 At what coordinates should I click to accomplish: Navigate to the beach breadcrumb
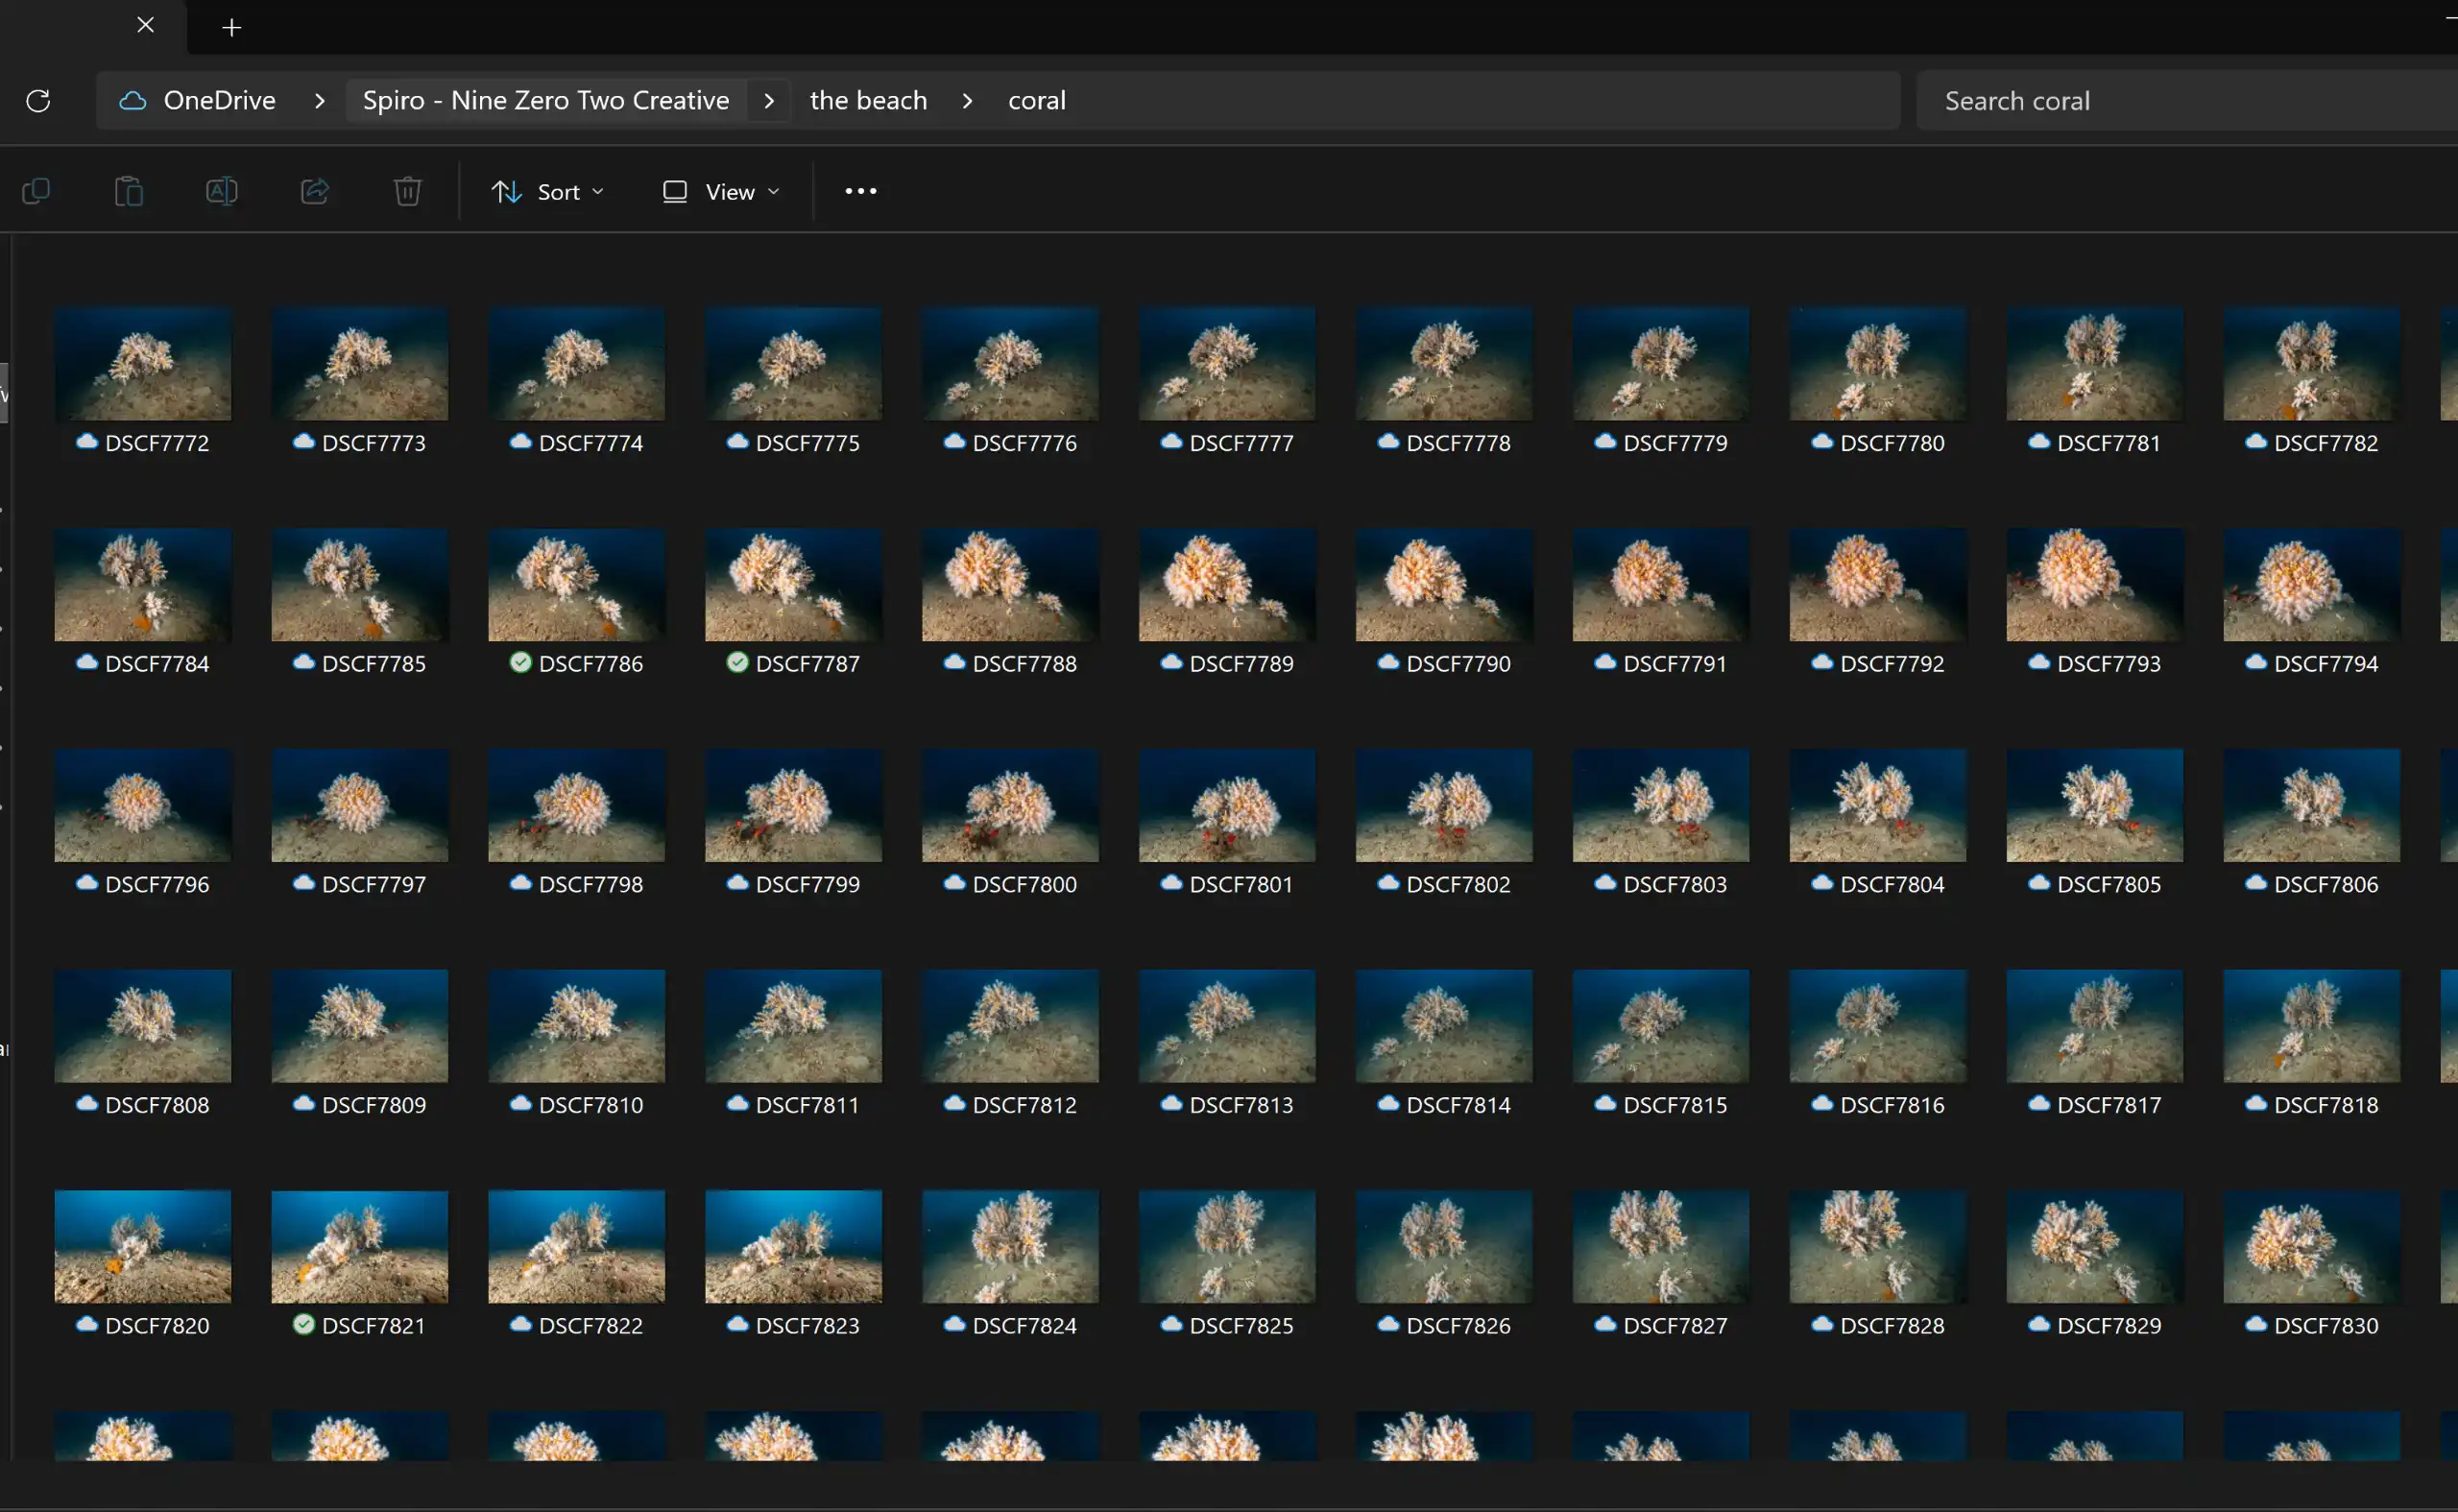(x=868, y=101)
